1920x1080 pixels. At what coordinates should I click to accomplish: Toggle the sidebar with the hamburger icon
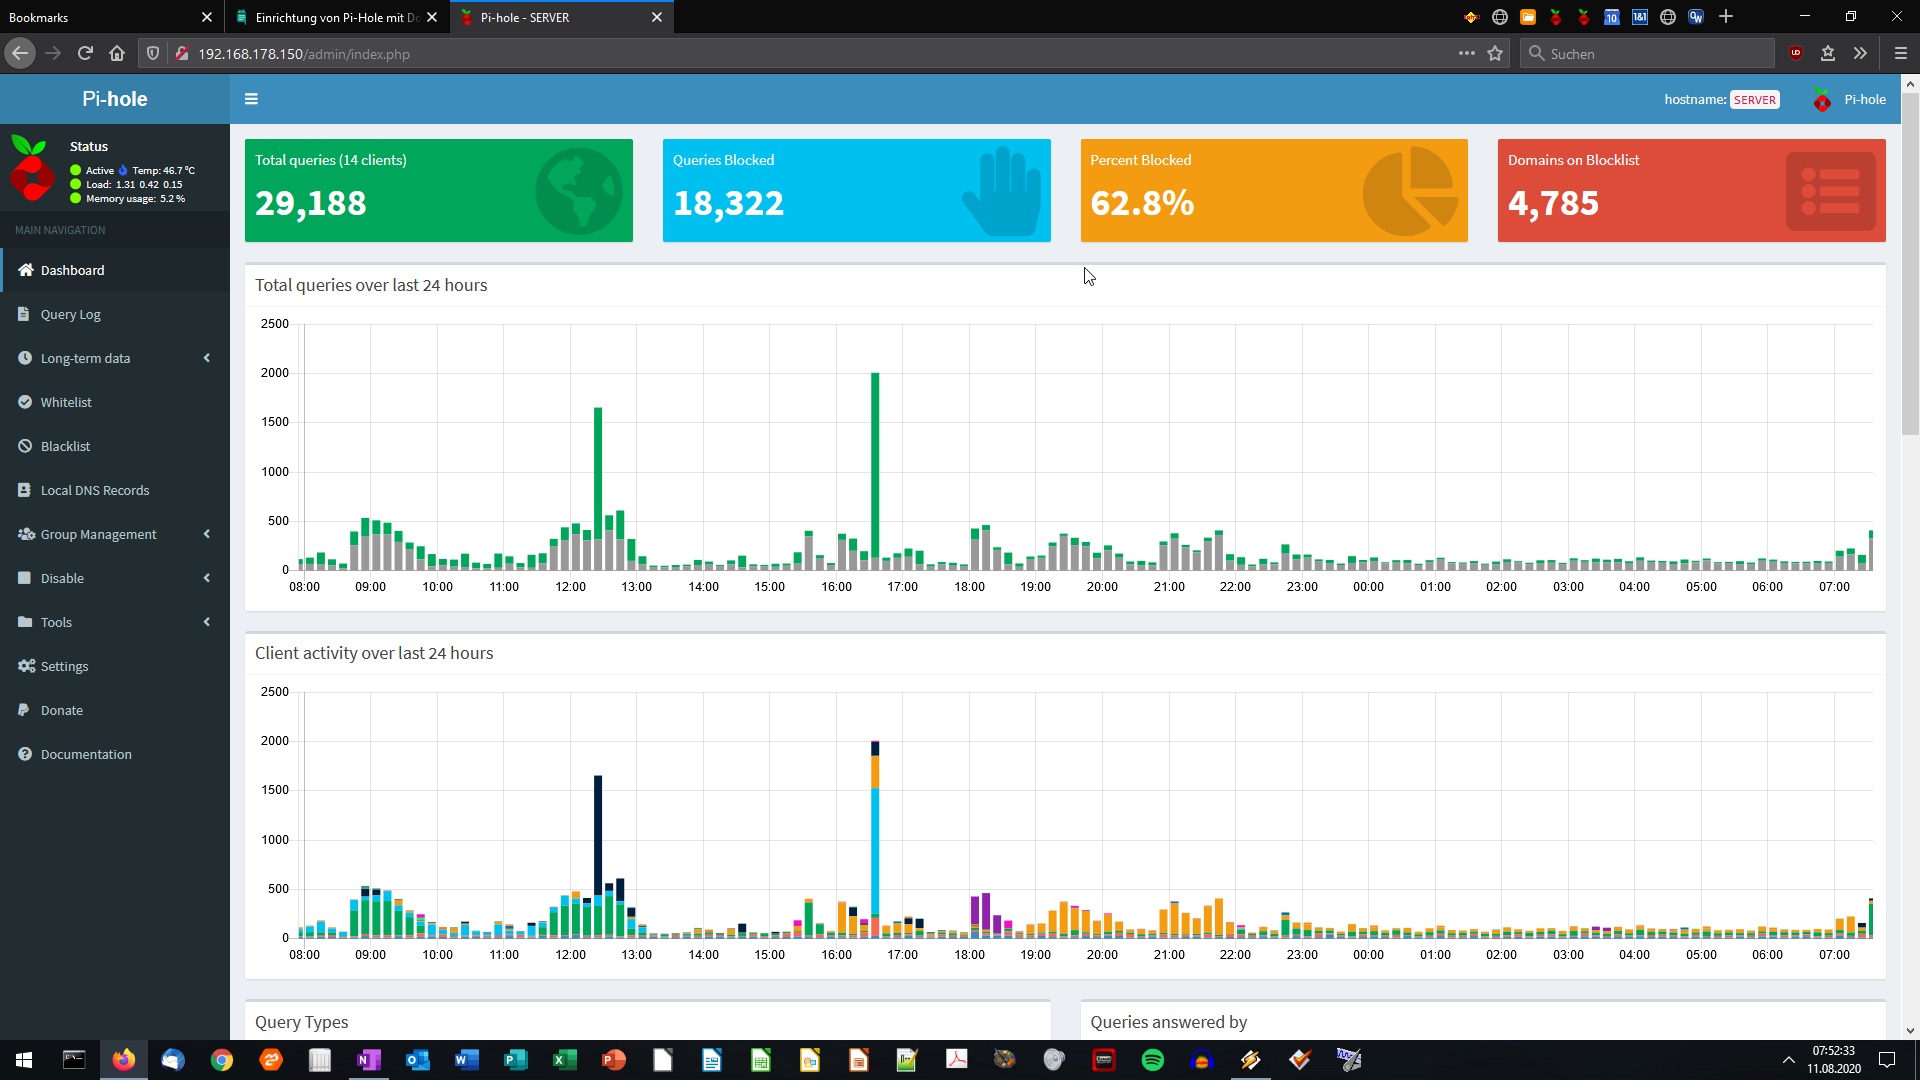251,99
